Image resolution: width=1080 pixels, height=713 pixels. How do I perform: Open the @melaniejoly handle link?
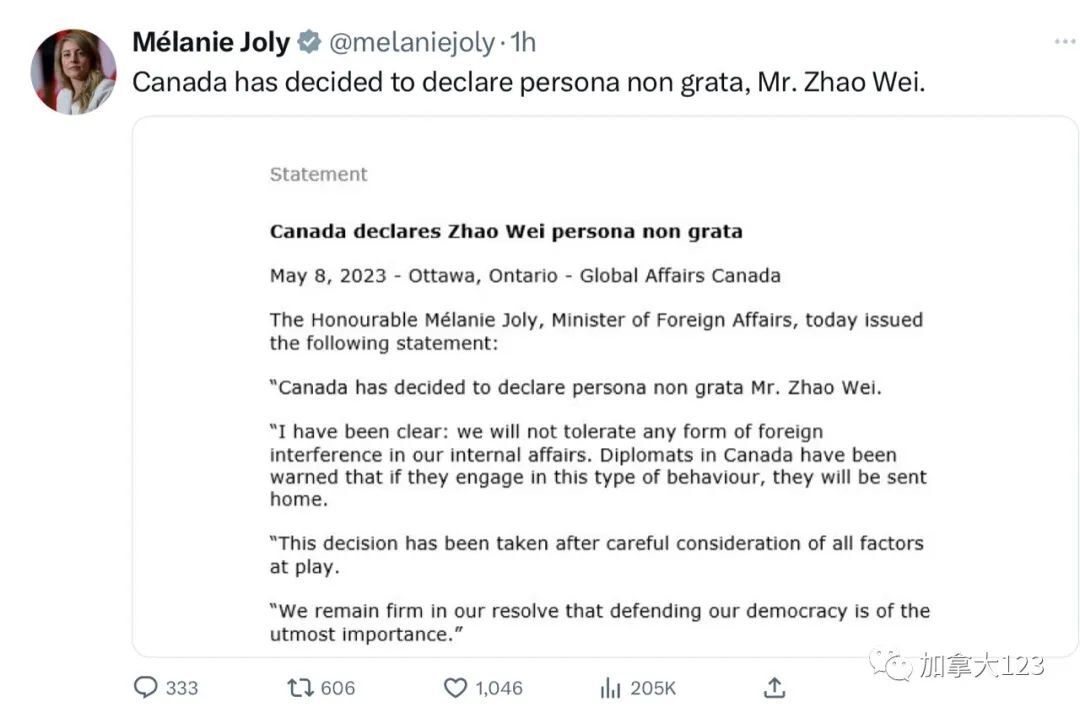[411, 43]
